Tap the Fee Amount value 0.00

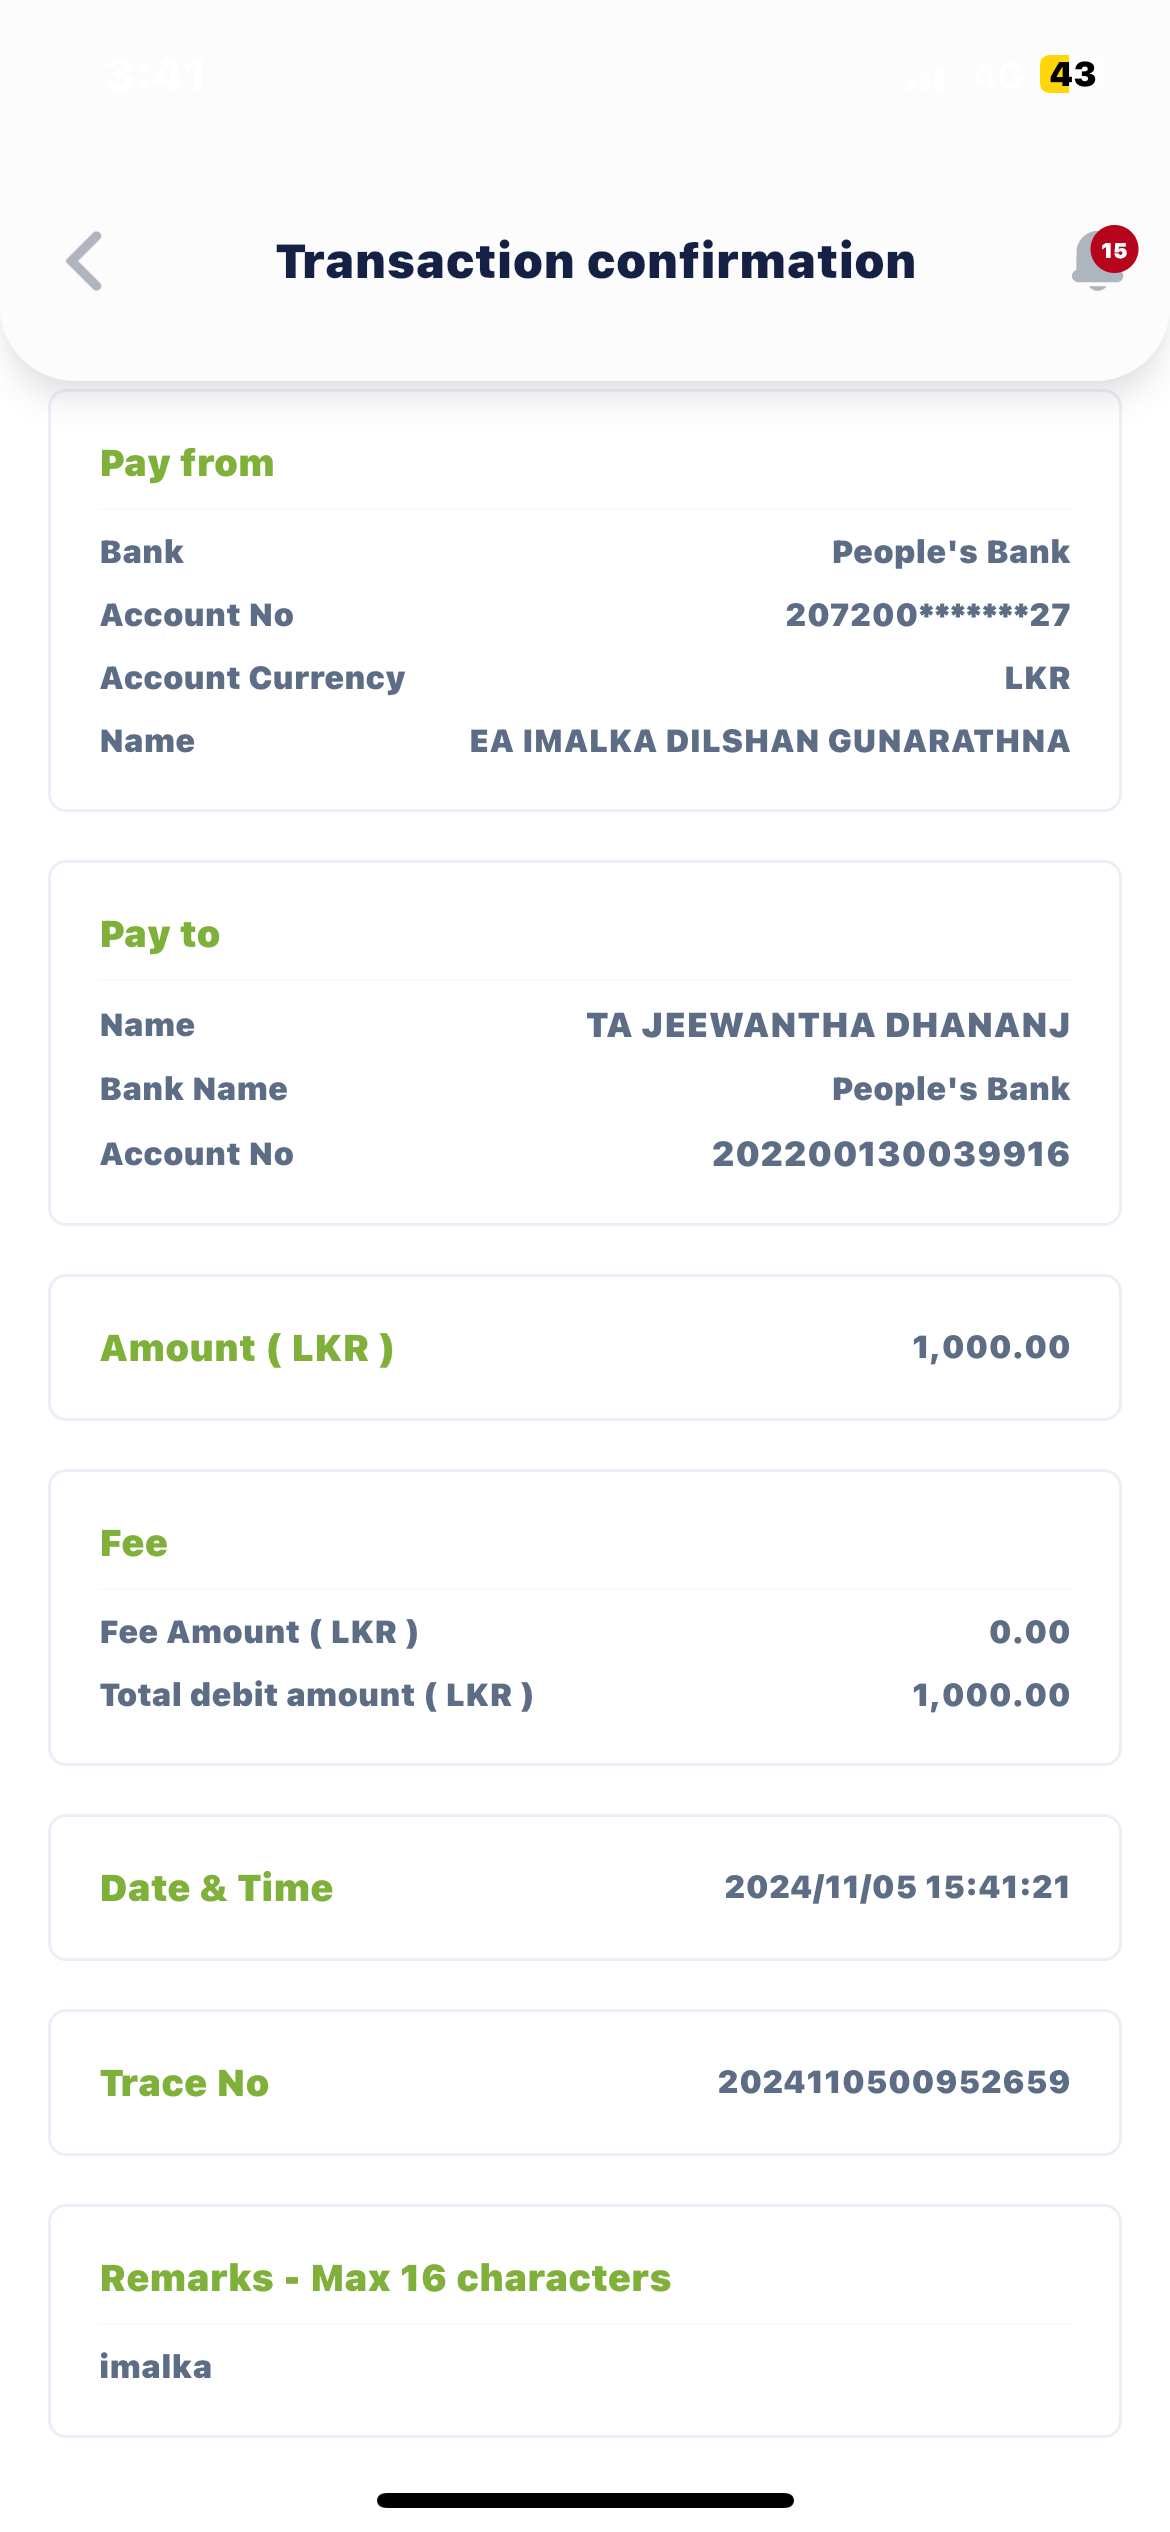pos(1029,1632)
